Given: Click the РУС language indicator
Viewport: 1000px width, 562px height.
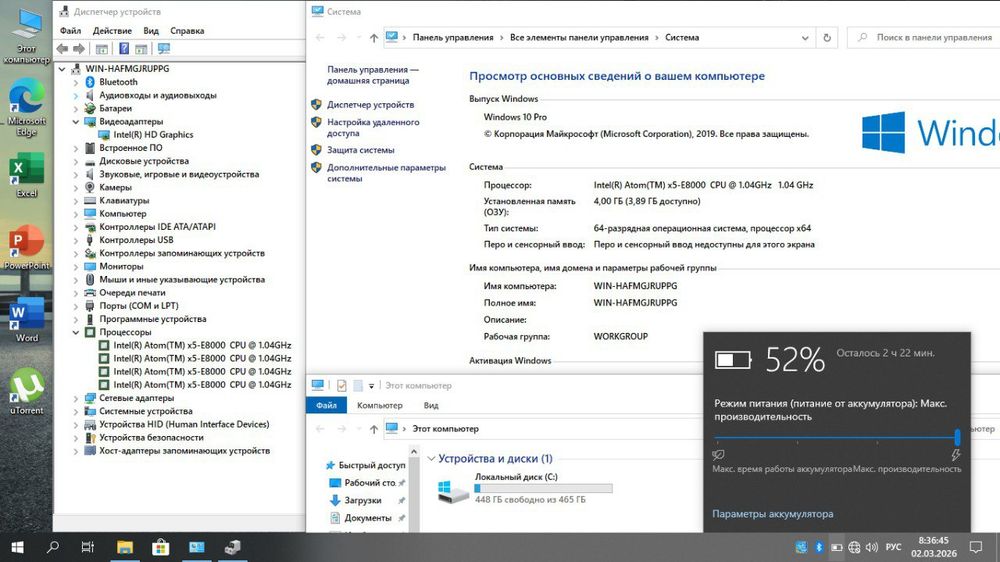Looking at the screenshot, I should click(893, 547).
